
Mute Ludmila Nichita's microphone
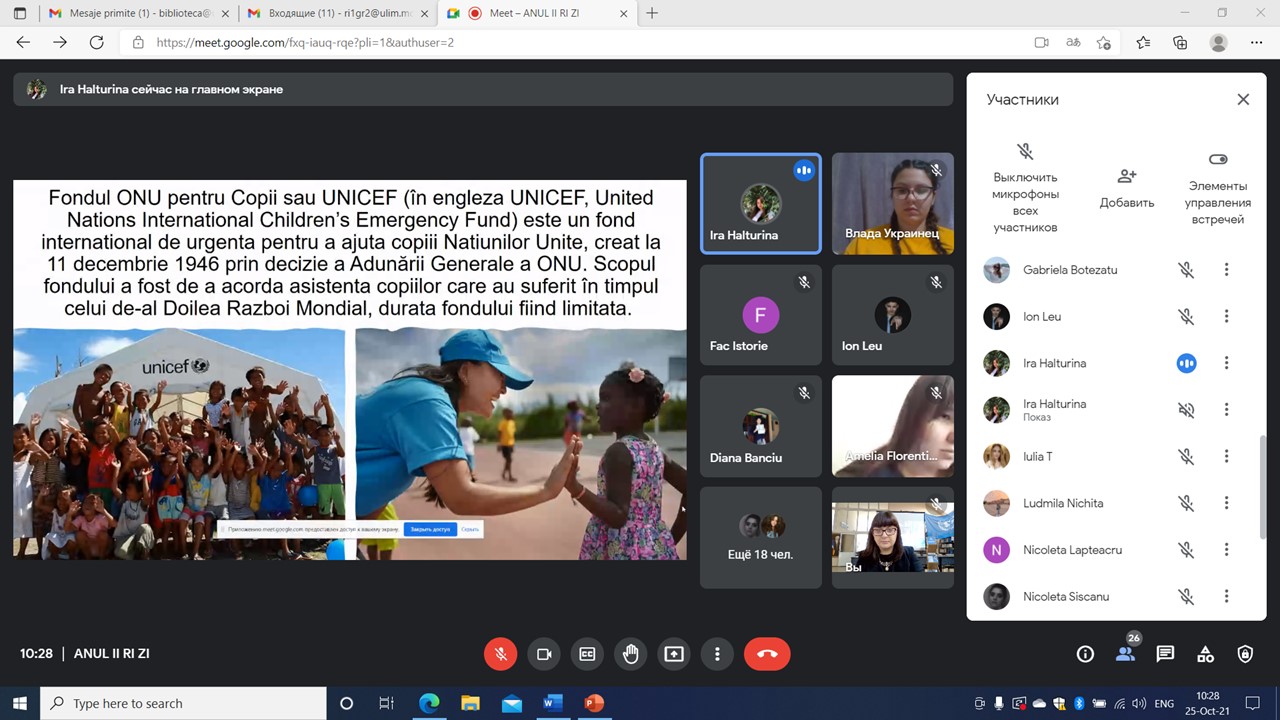[x=1186, y=503]
